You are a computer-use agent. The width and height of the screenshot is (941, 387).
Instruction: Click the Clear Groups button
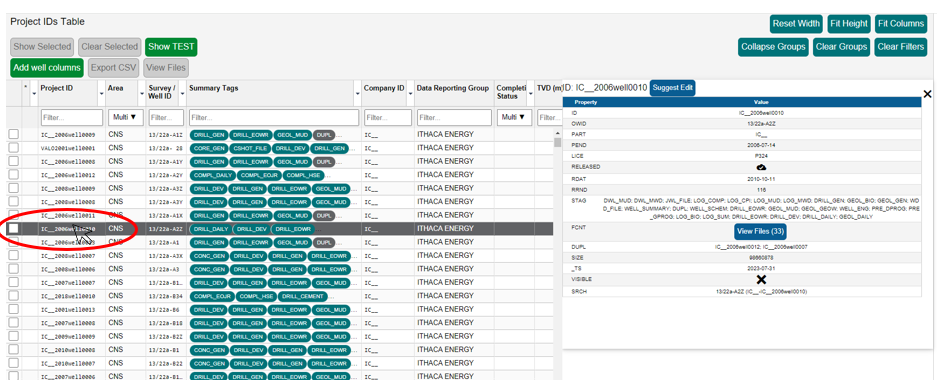pyautogui.click(x=842, y=47)
